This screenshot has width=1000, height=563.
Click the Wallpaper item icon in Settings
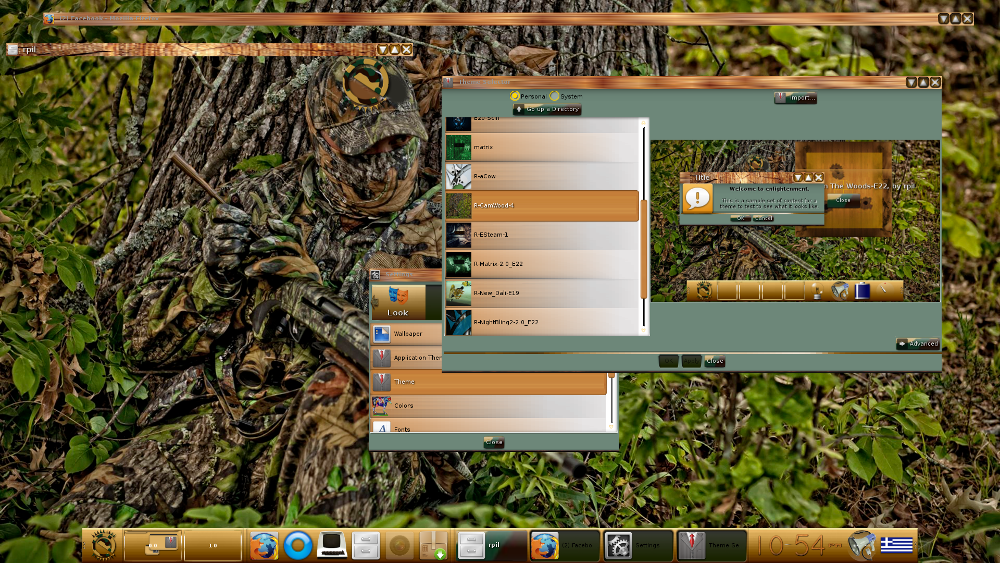tap(381, 333)
